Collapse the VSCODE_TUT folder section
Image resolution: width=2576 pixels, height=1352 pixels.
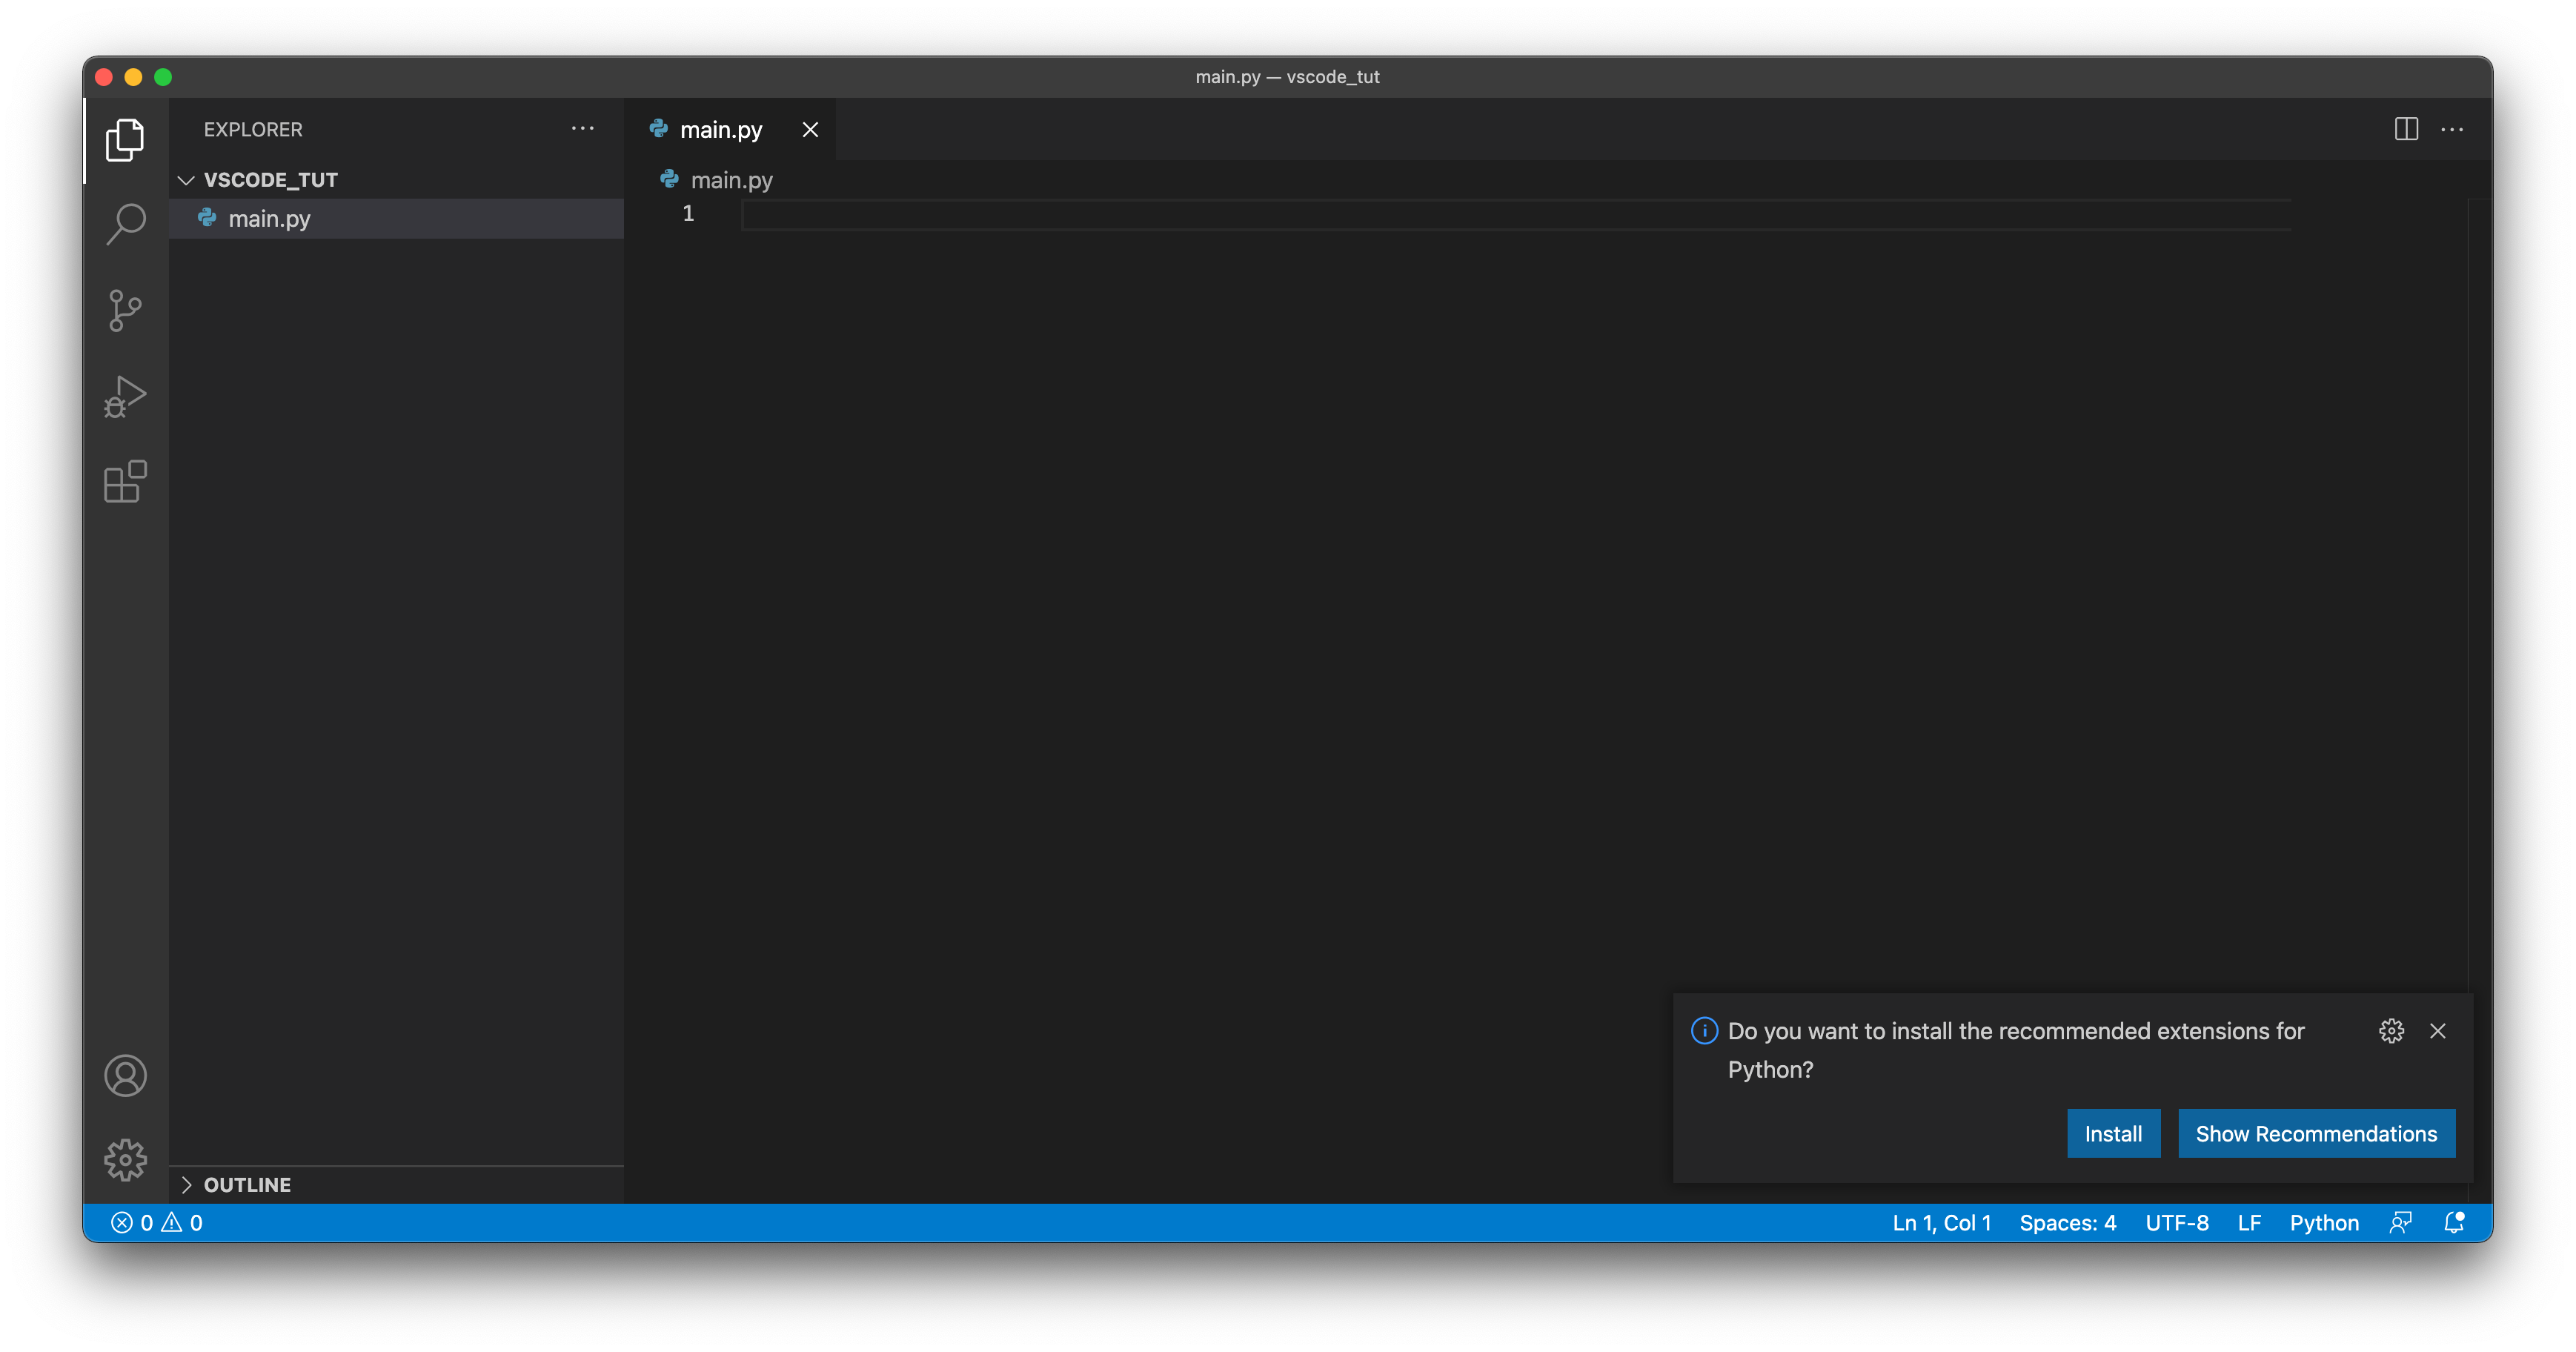[x=187, y=180]
